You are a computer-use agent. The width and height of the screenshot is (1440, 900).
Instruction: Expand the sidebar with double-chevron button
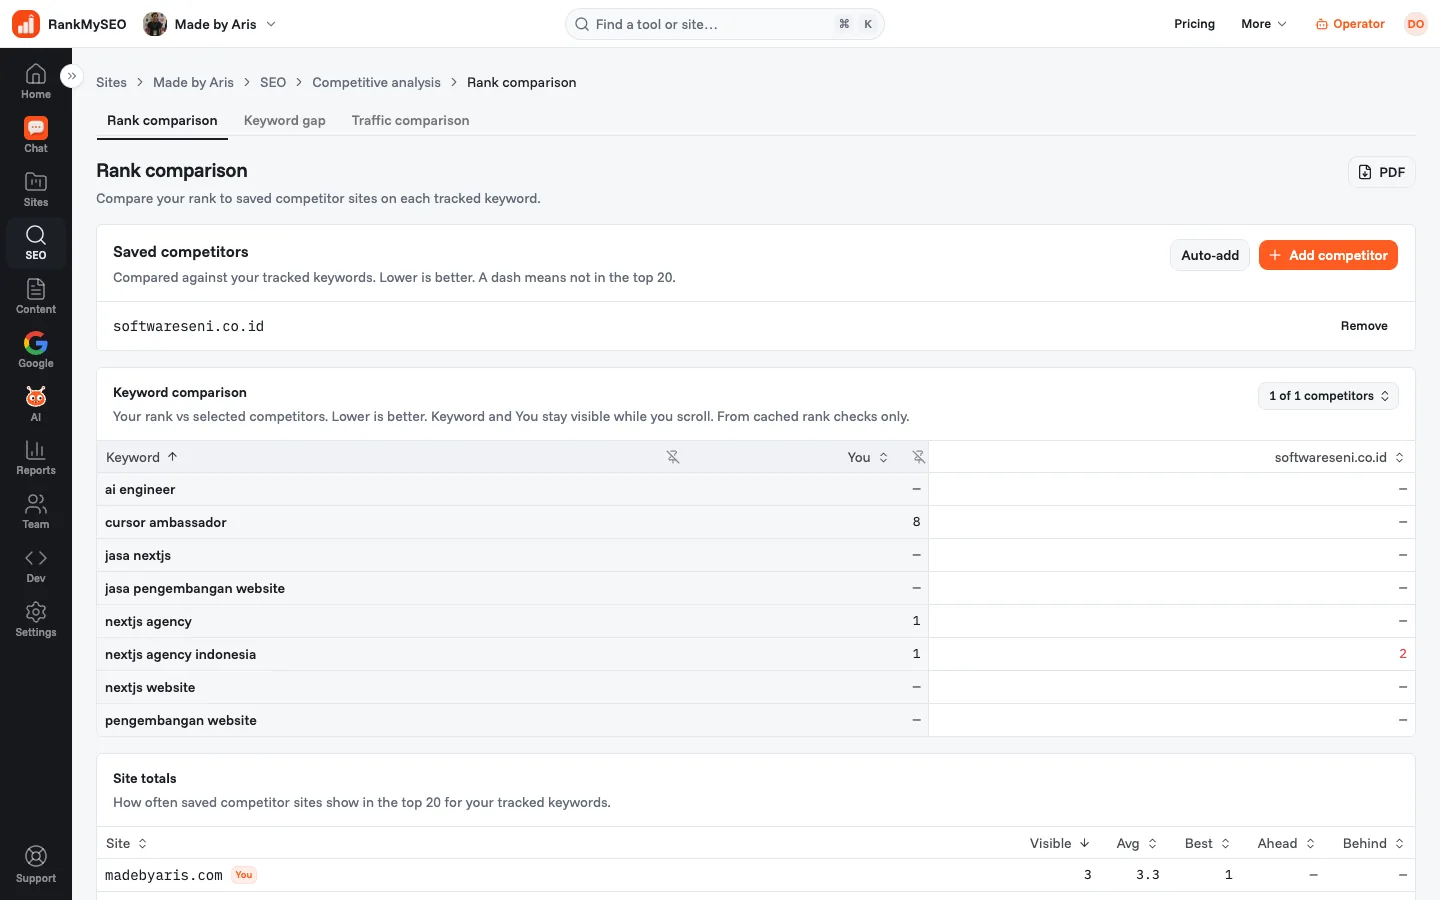point(71,76)
